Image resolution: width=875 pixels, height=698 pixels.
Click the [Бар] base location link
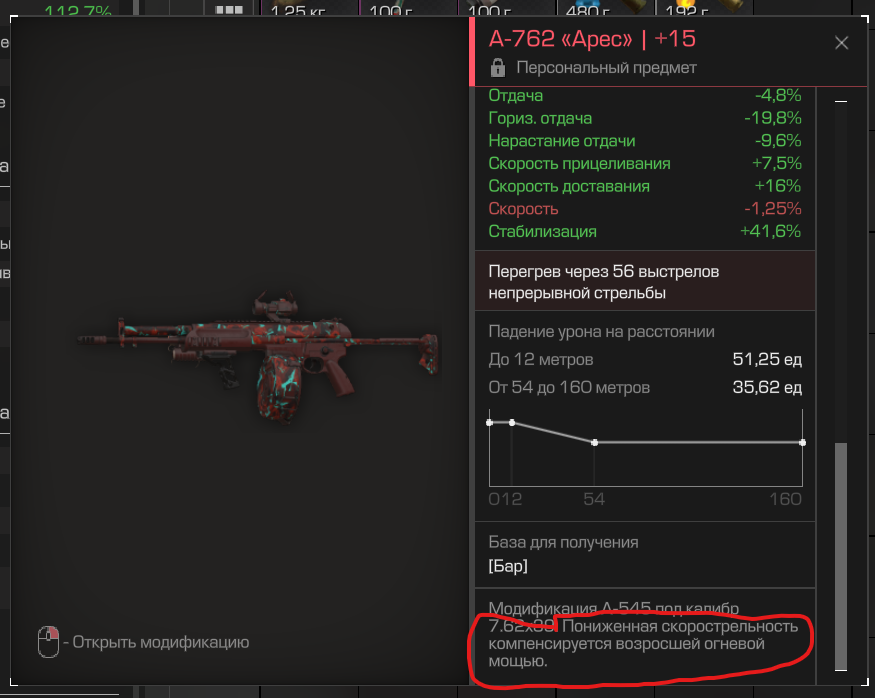coord(508,566)
